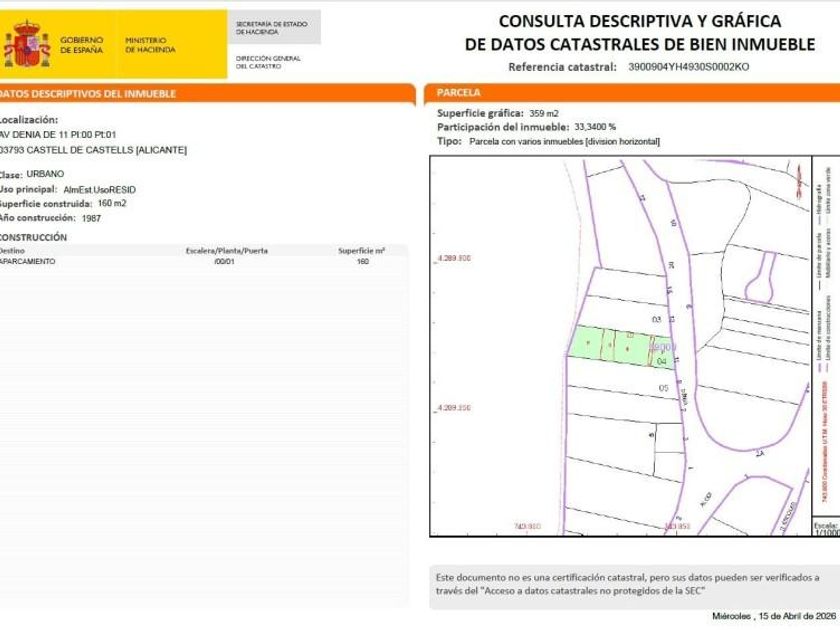Click the 'Año construcción:' label
This screenshot has width=840, height=630.
pos(38,218)
